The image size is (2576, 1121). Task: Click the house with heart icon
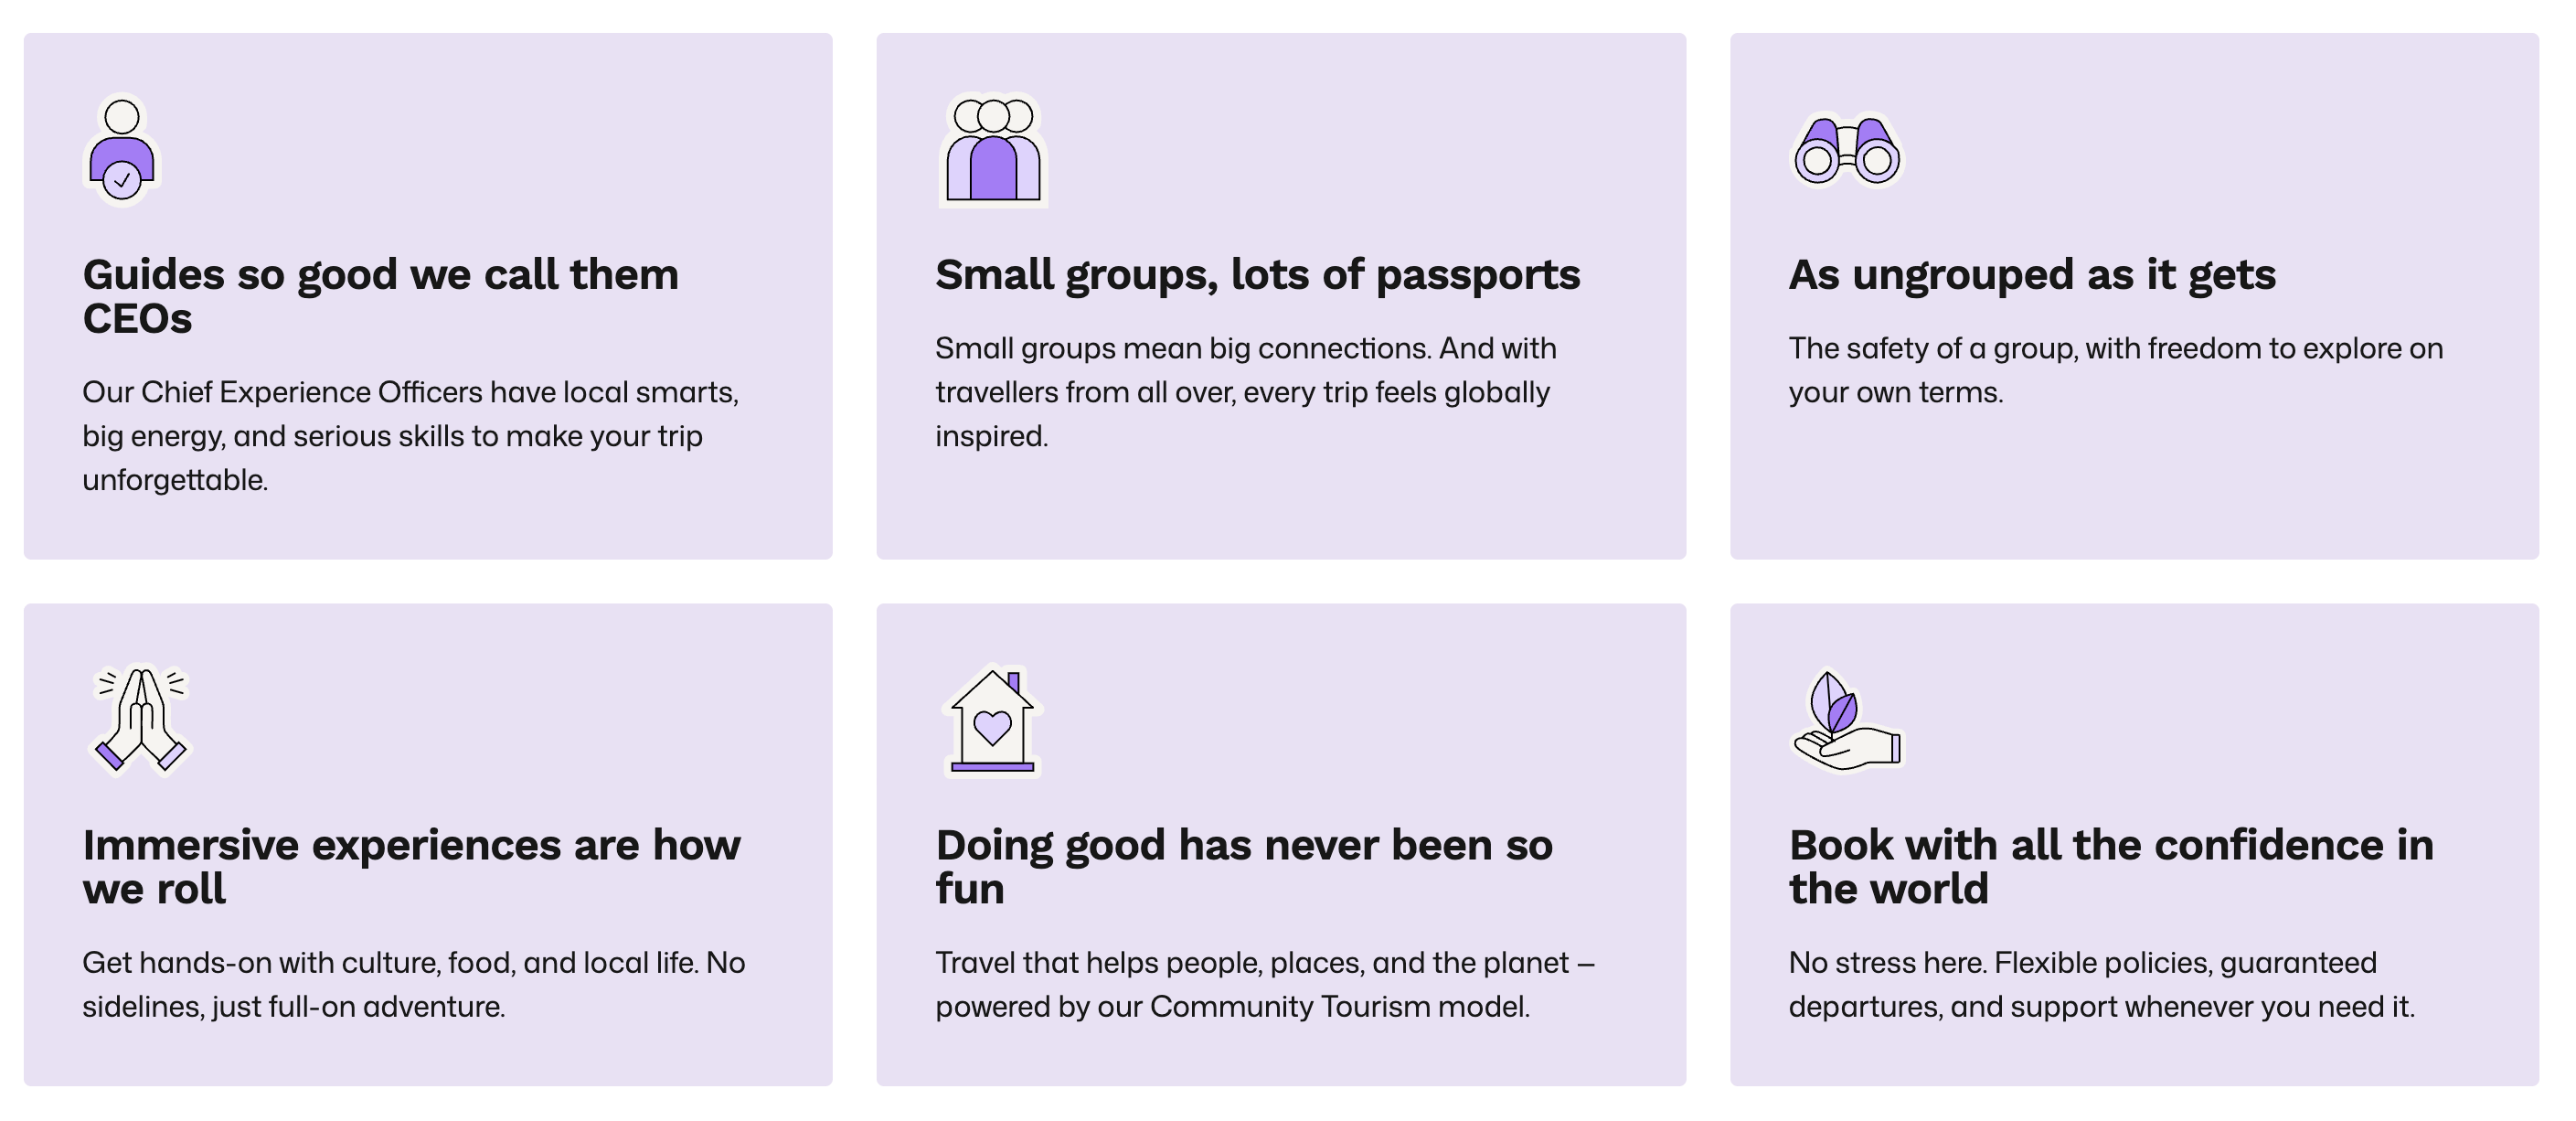coord(992,720)
